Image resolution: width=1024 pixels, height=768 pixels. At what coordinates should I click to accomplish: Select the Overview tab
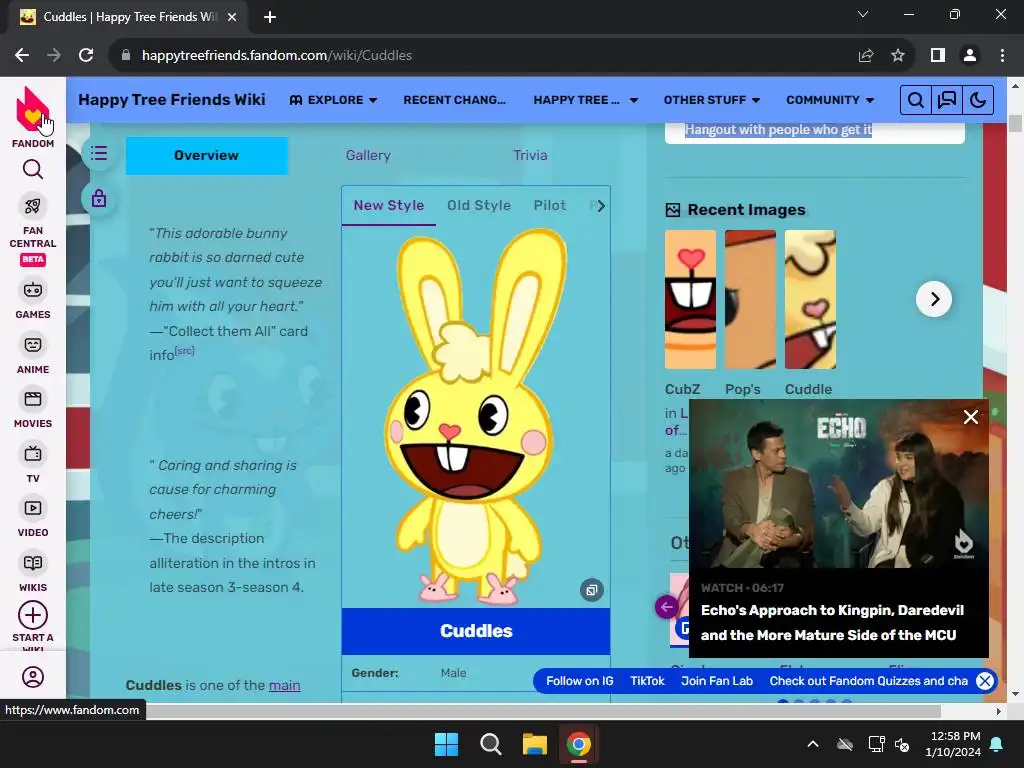pyautogui.click(x=206, y=155)
